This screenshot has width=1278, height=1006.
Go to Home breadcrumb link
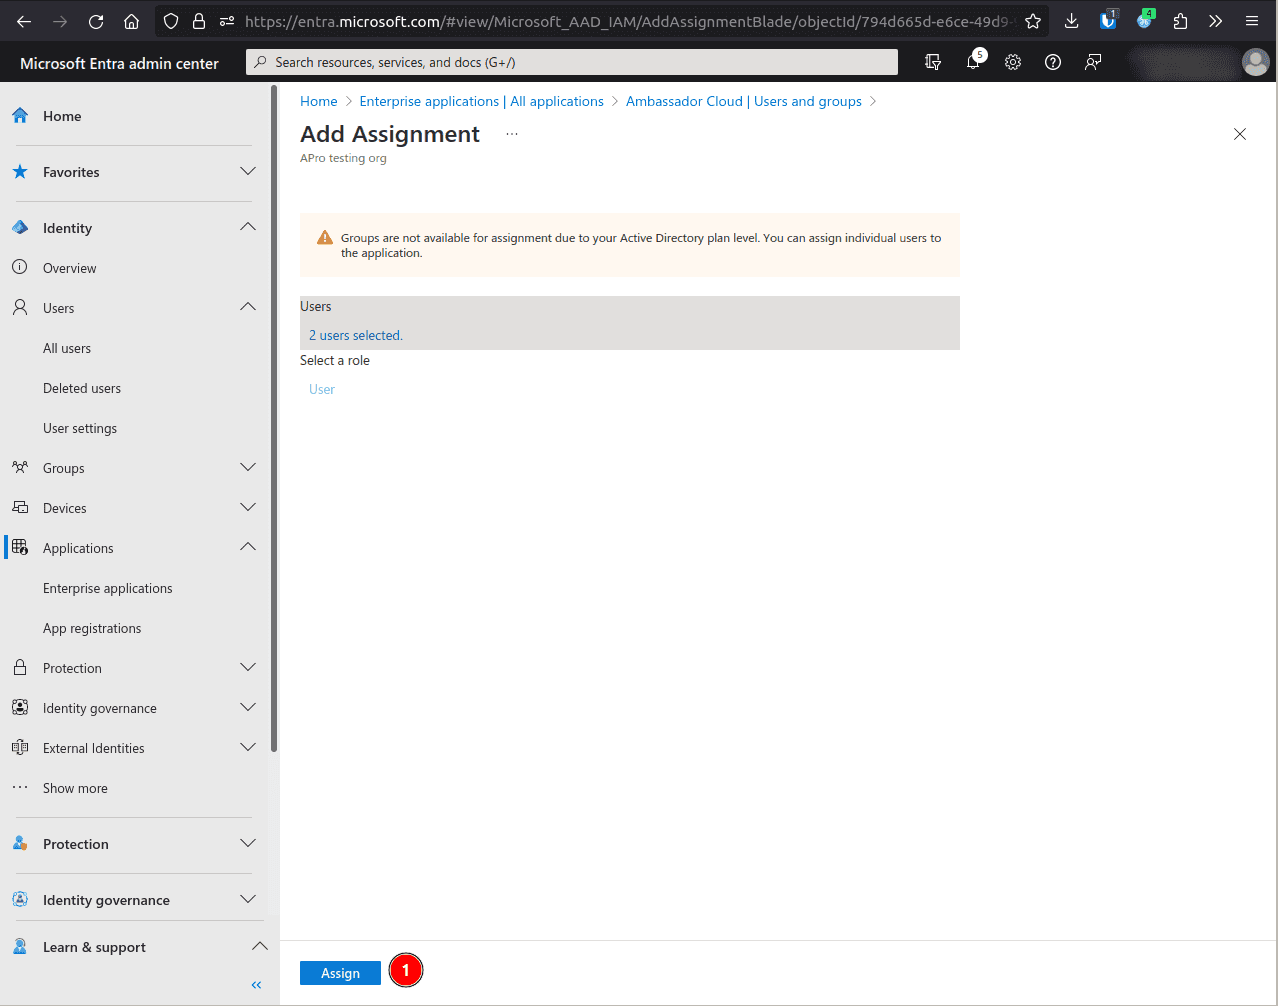pos(319,101)
